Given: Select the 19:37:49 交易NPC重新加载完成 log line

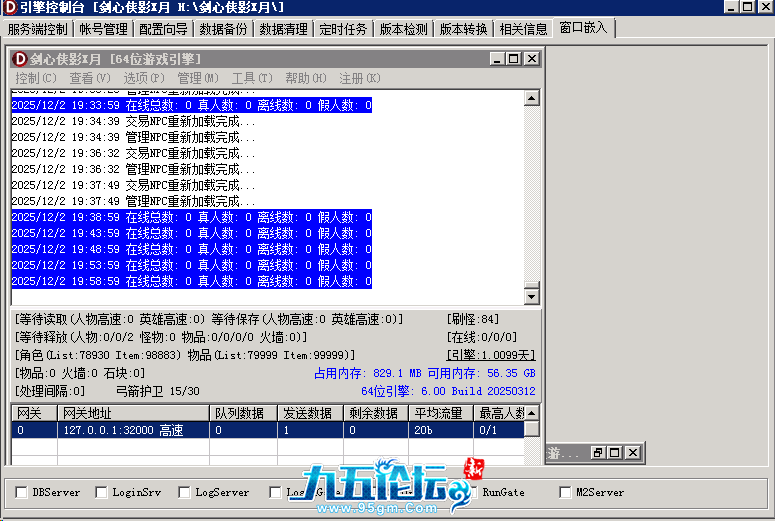Looking at the screenshot, I should tap(133, 185).
